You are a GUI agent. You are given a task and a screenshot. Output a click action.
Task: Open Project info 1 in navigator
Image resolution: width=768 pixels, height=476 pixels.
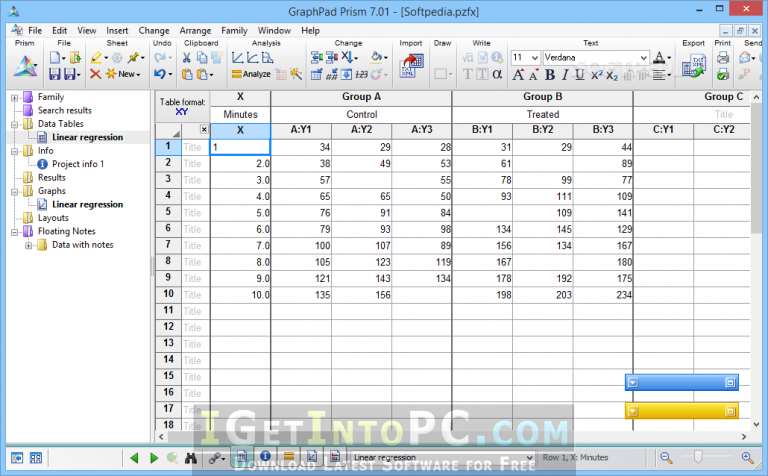click(78, 164)
